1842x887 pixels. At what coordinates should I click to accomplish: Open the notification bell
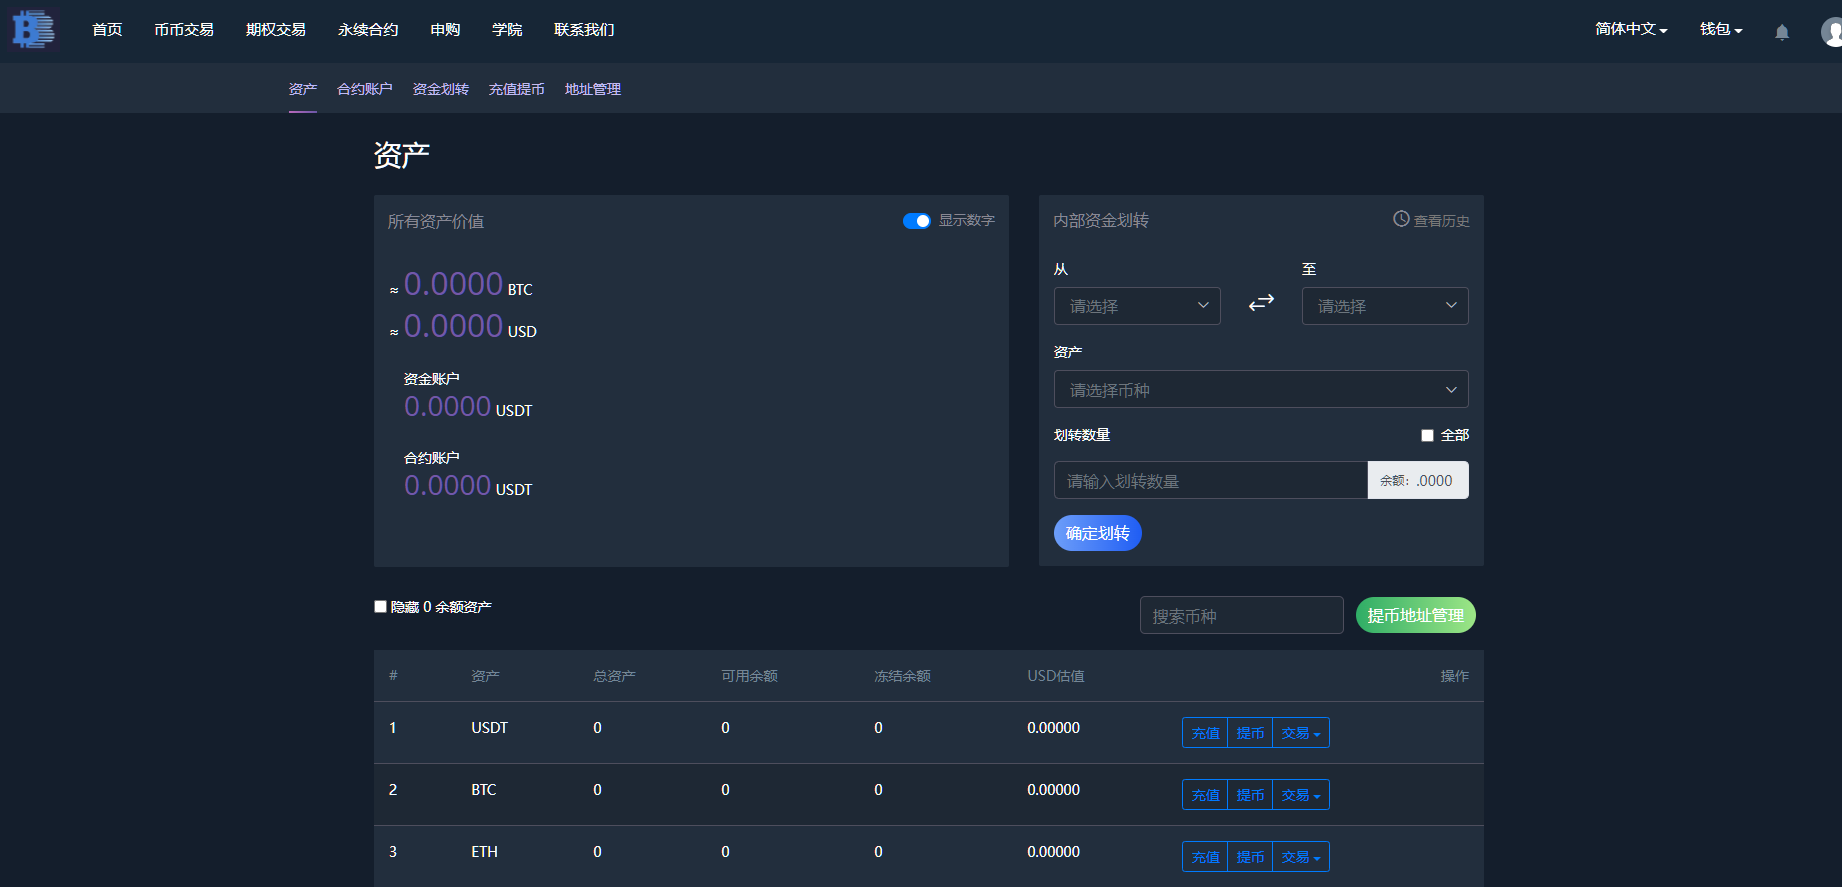[1781, 32]
